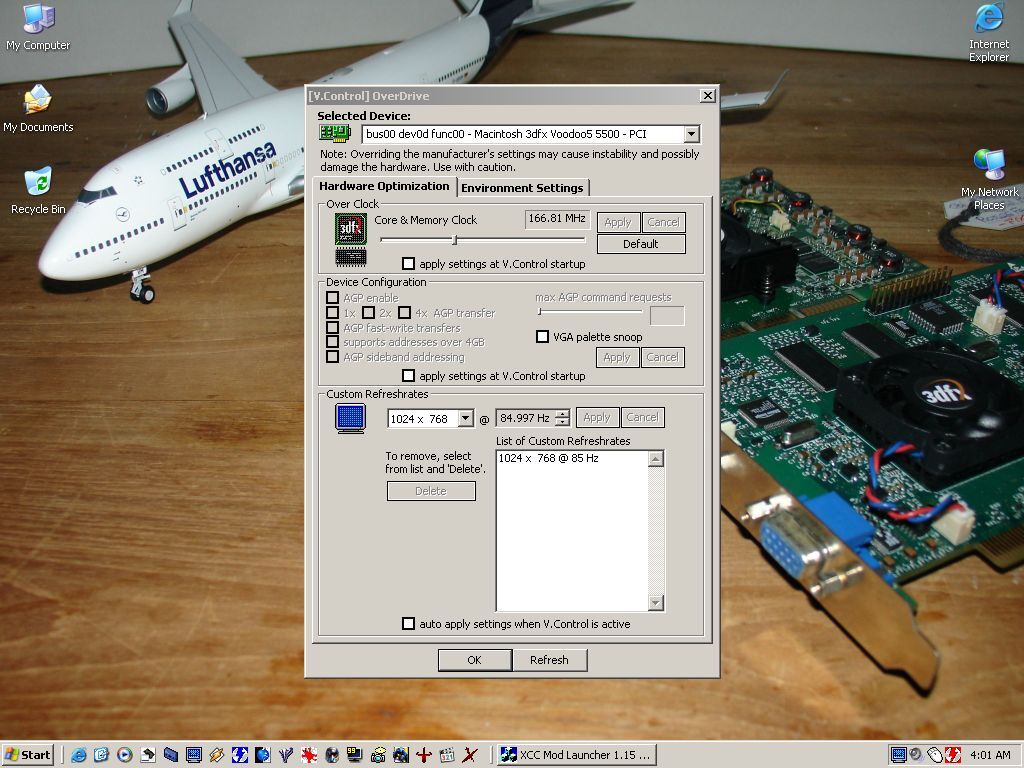This screenshot has width=1024, height=768.
Task: Toggle supports addresses over 4GB checkbox
Action: [332, 342]
